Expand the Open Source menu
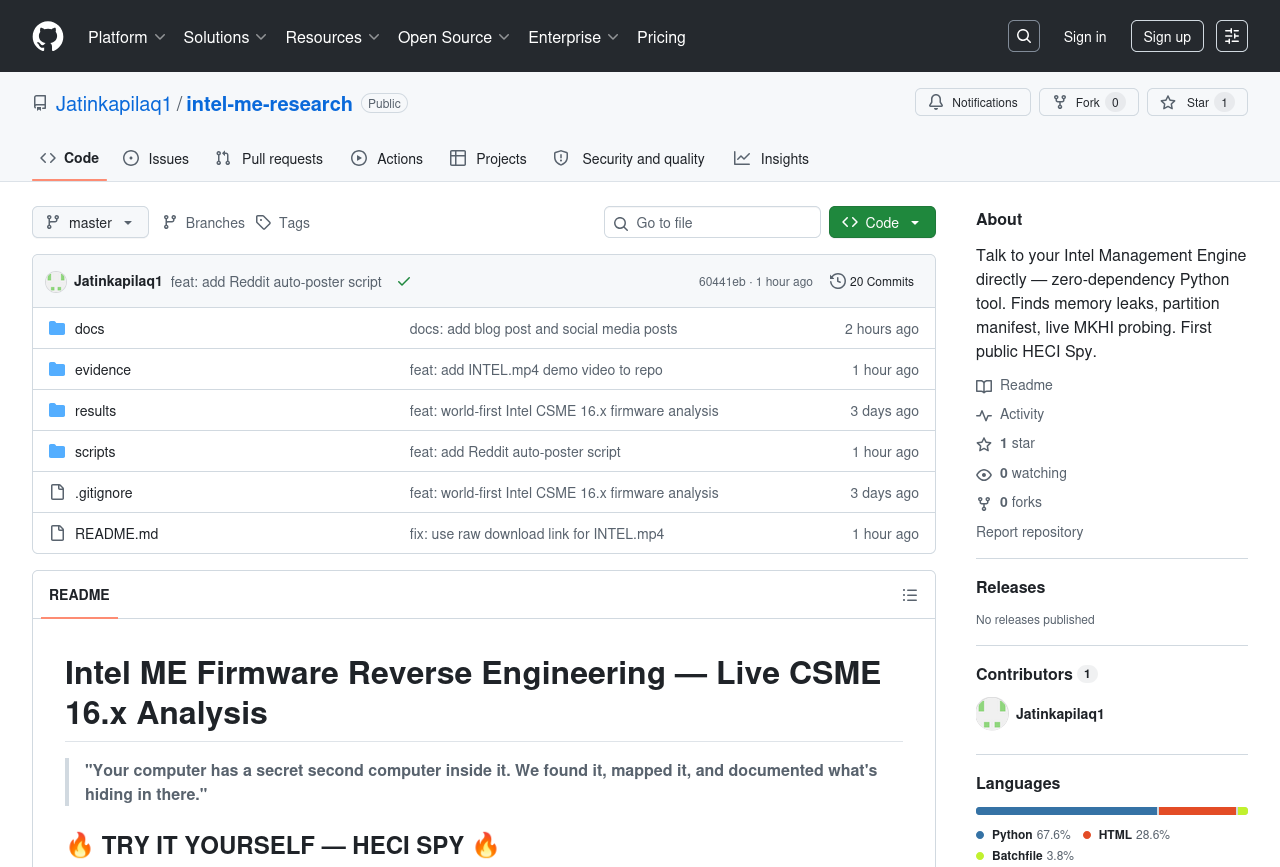 [454, 37]
